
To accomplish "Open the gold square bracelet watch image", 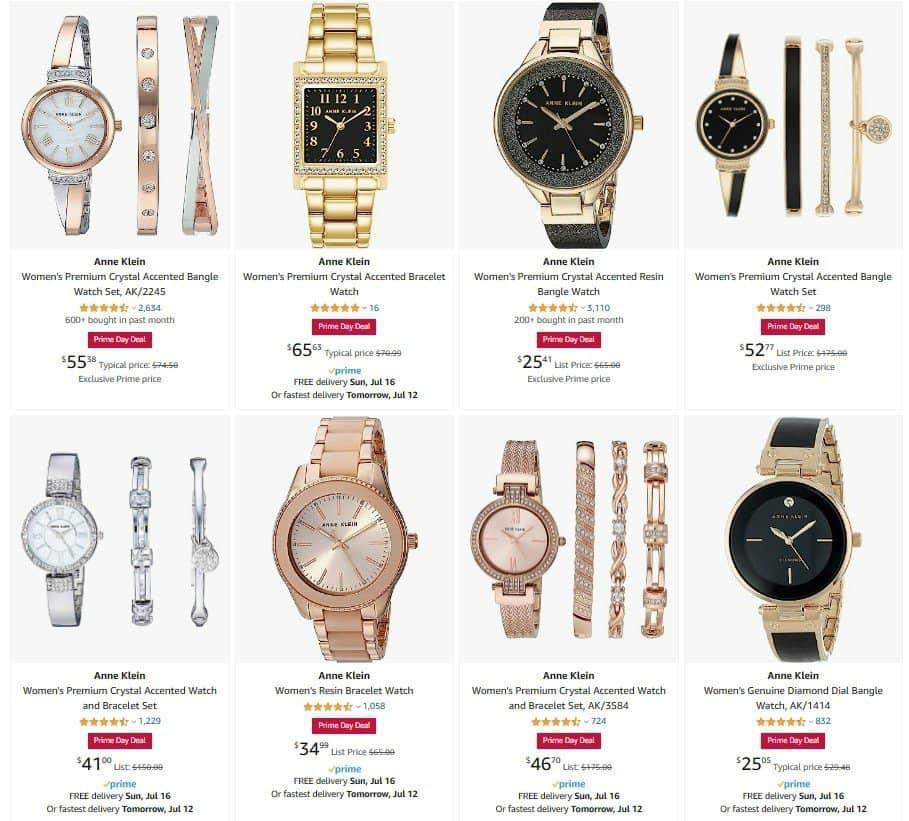I will point(344,125).
